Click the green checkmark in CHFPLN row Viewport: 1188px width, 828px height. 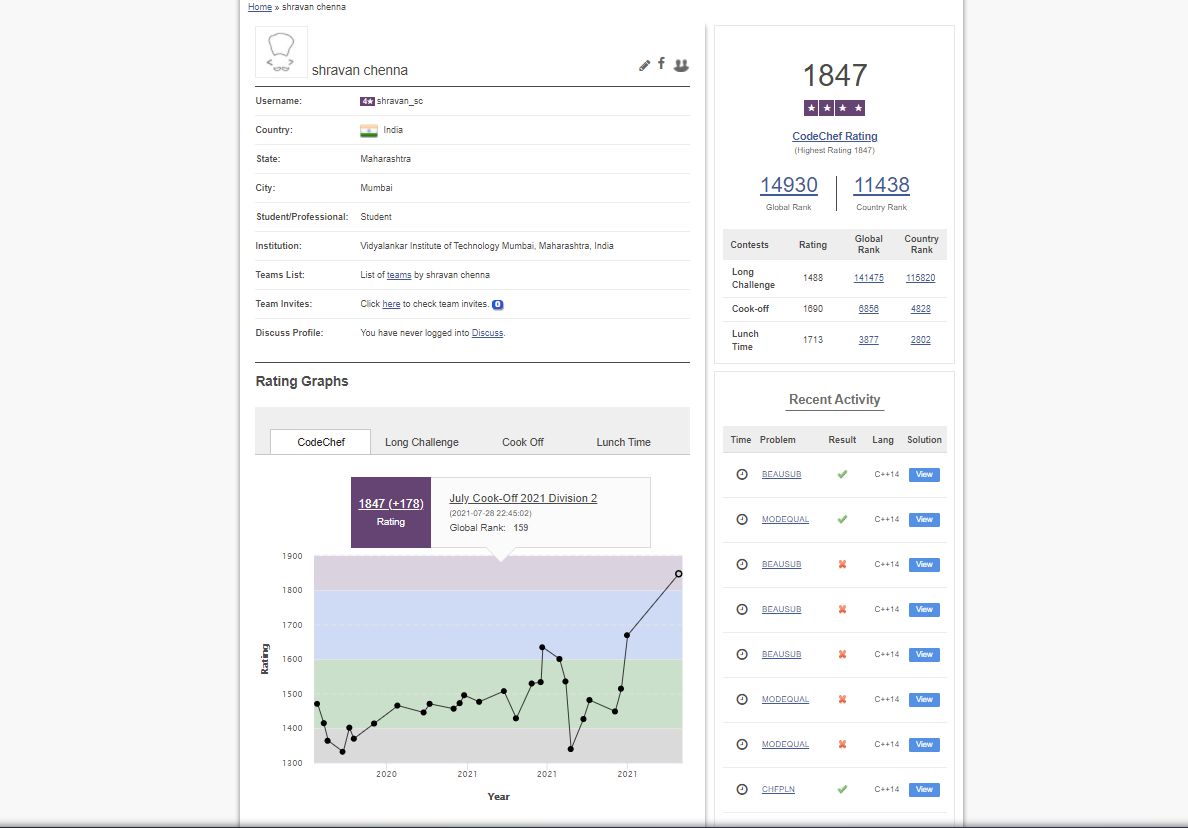tap(842, 789)
